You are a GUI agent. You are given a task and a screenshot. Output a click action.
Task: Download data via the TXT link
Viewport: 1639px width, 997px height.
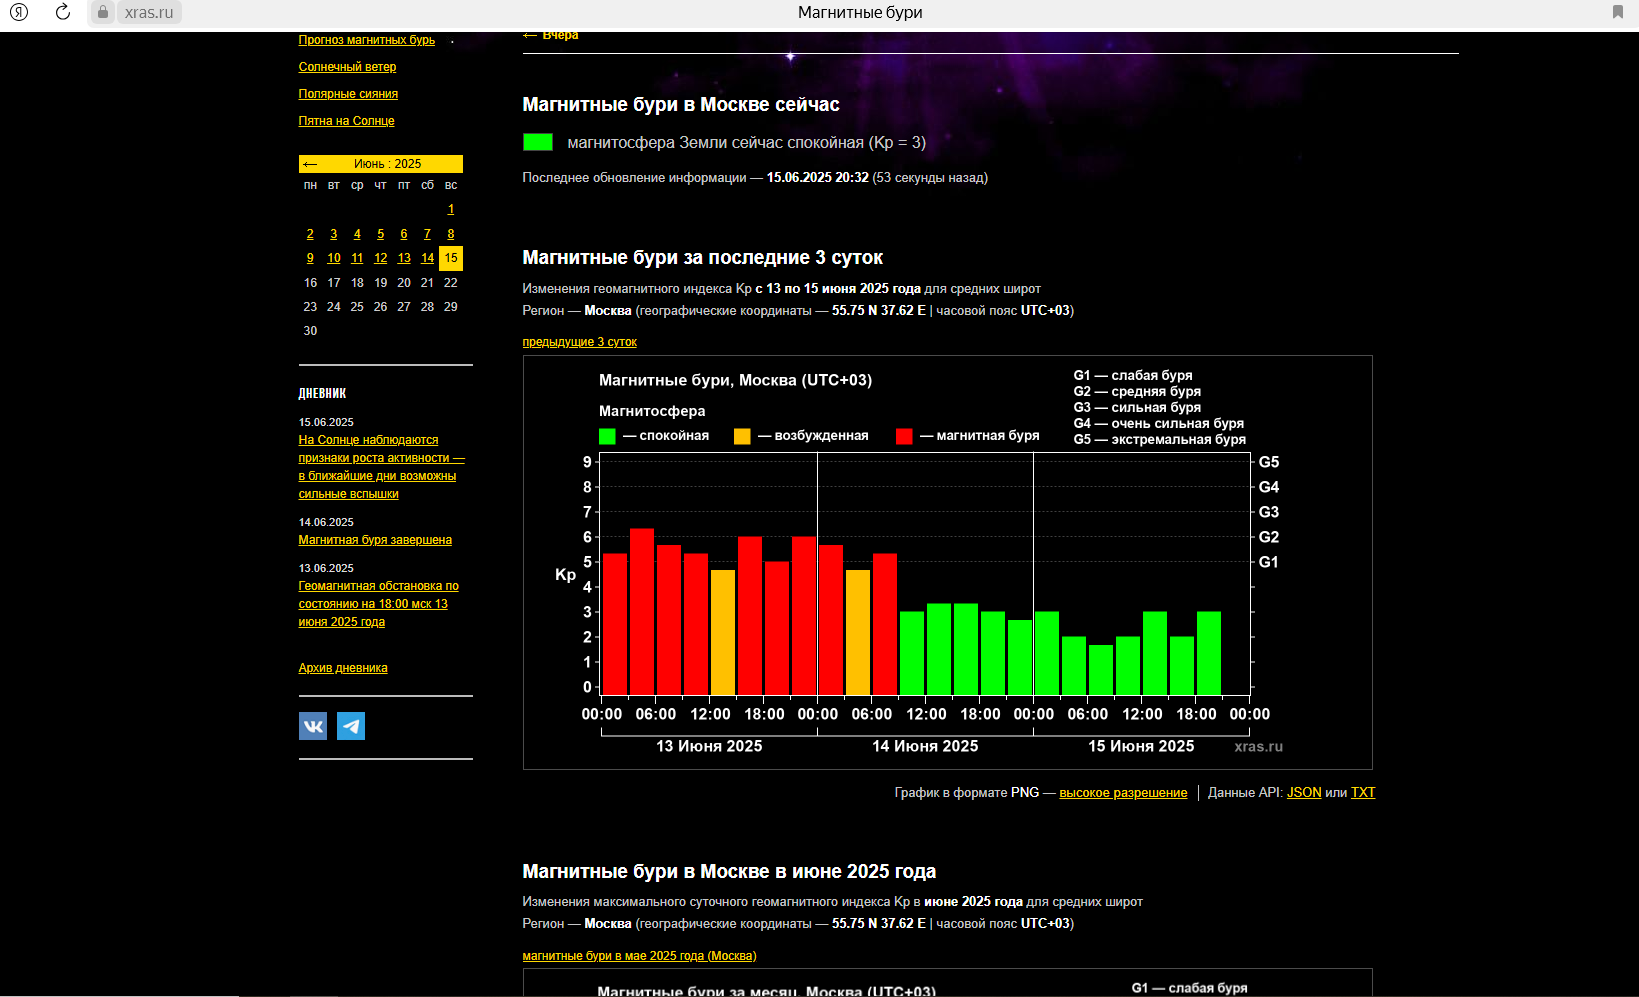[1363, 793]
